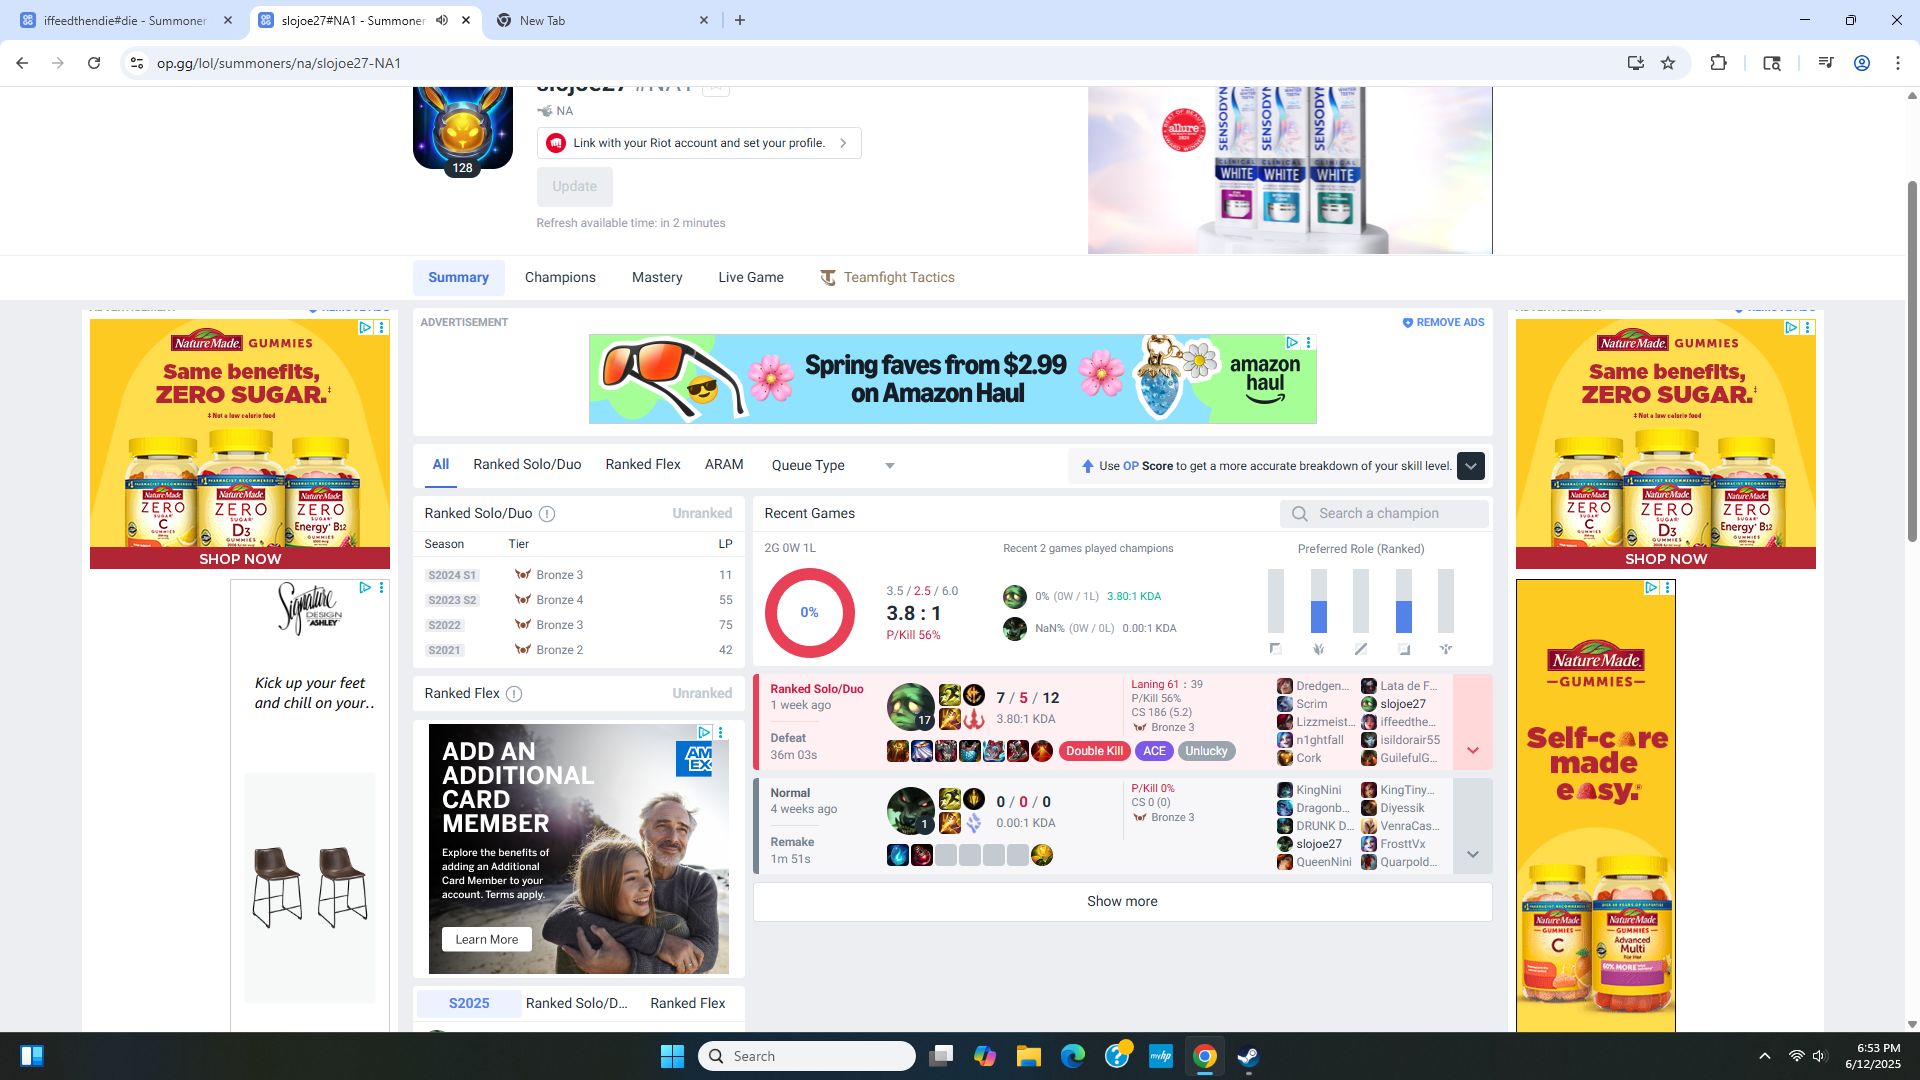Open the Queue Type dropdown
Image resolution: width=1920 pixels, height=1080 pixels.
[833, 466]
